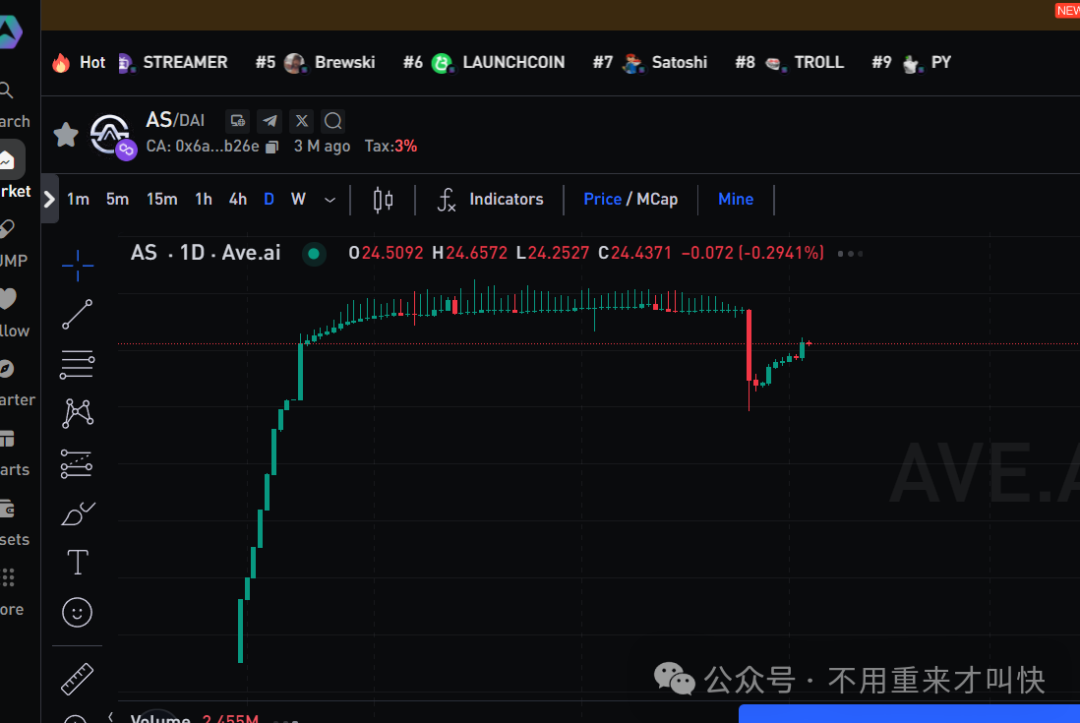Select the trend line drawing tool
Image resolution: width=1080 pixels, height=723 pixels.
click(77, 314)
